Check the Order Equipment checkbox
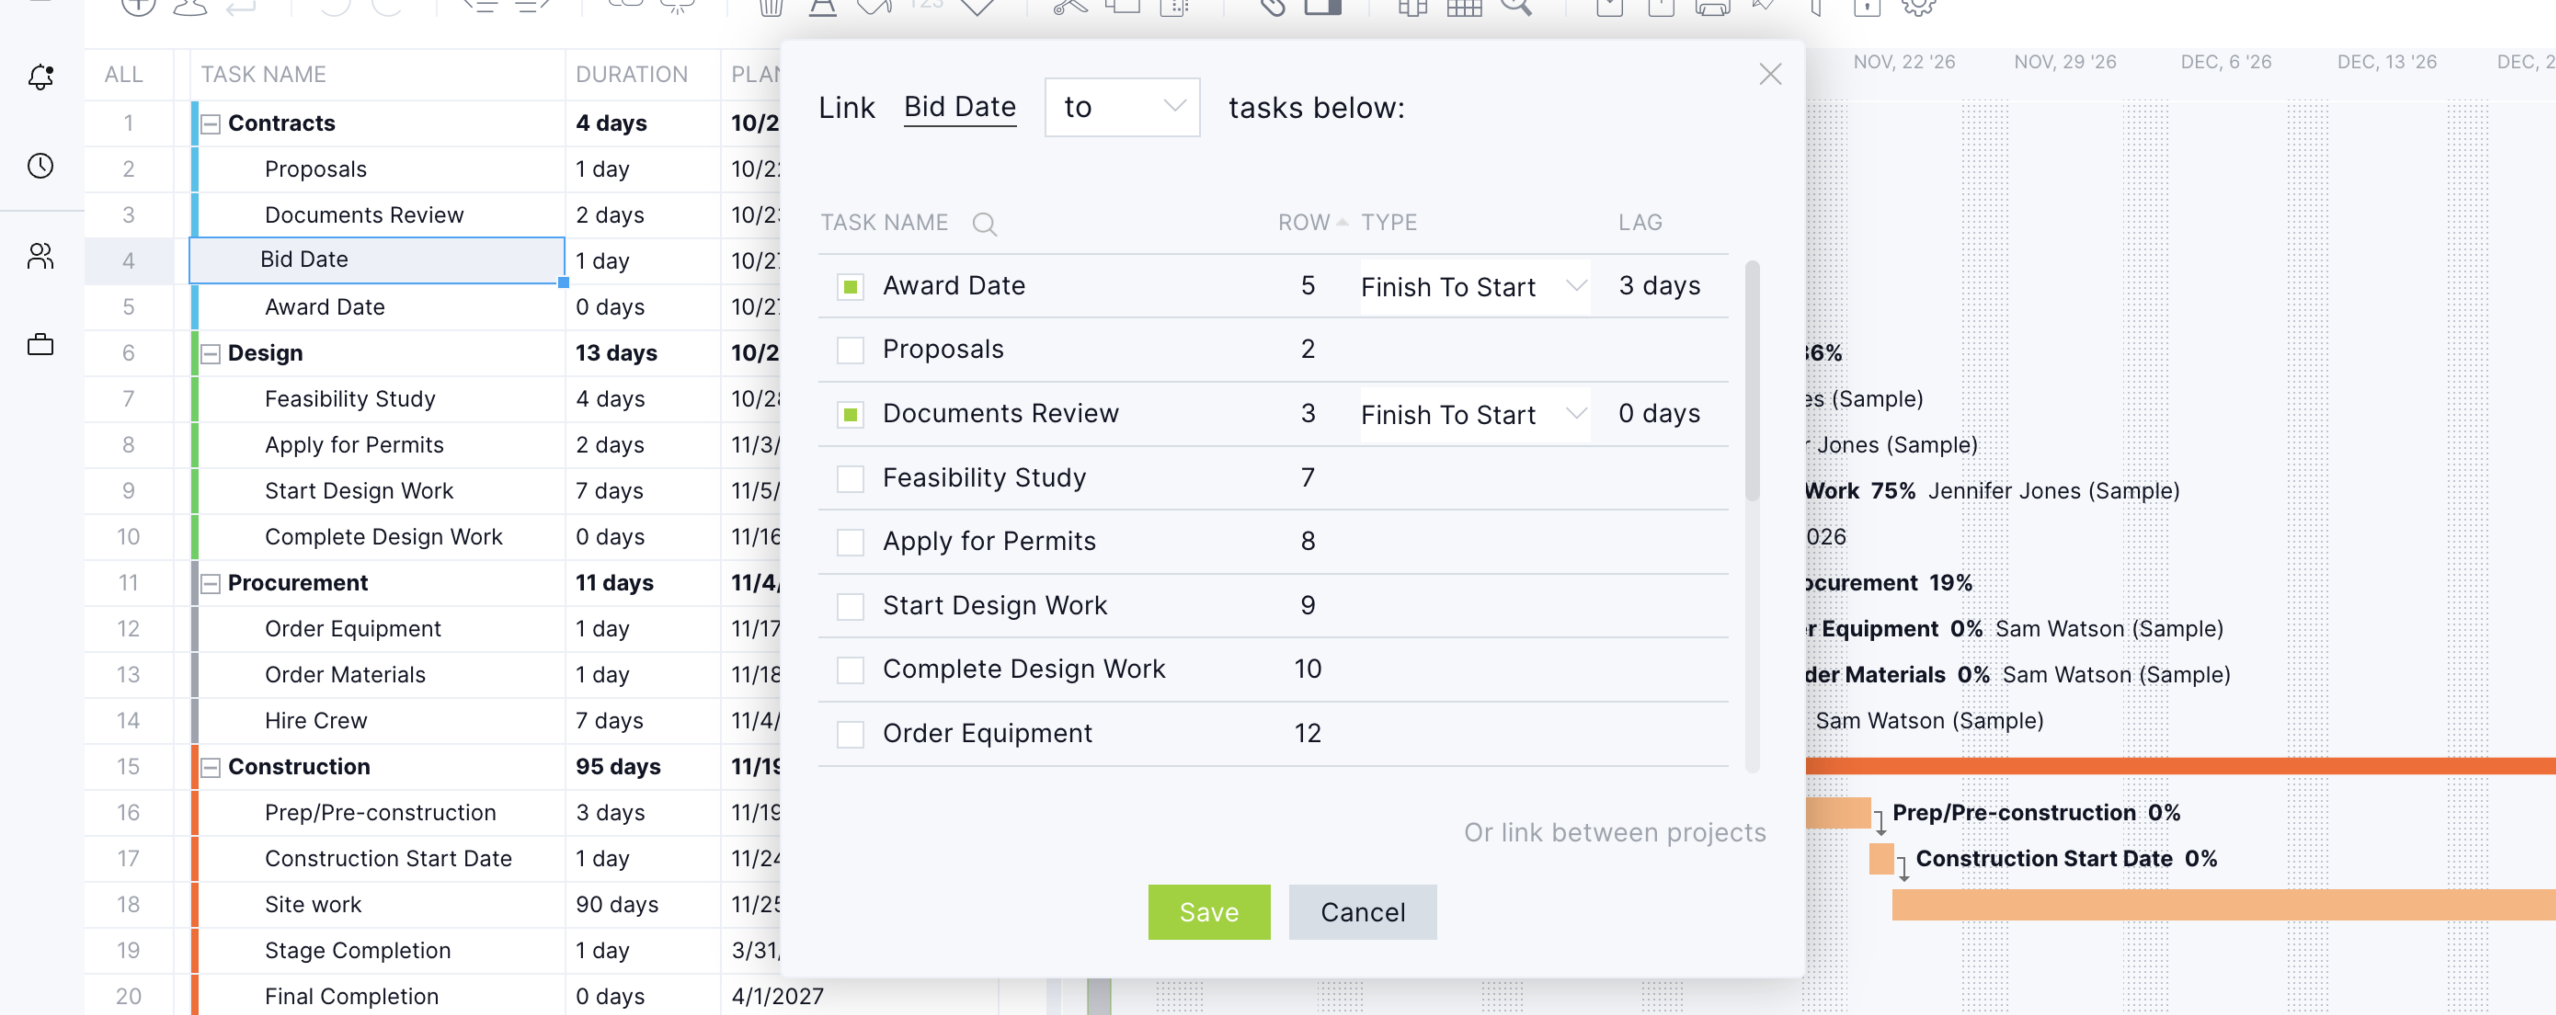Viewport: 2556px width, 1015px height. pyautogui.click(x=850, y=734)
